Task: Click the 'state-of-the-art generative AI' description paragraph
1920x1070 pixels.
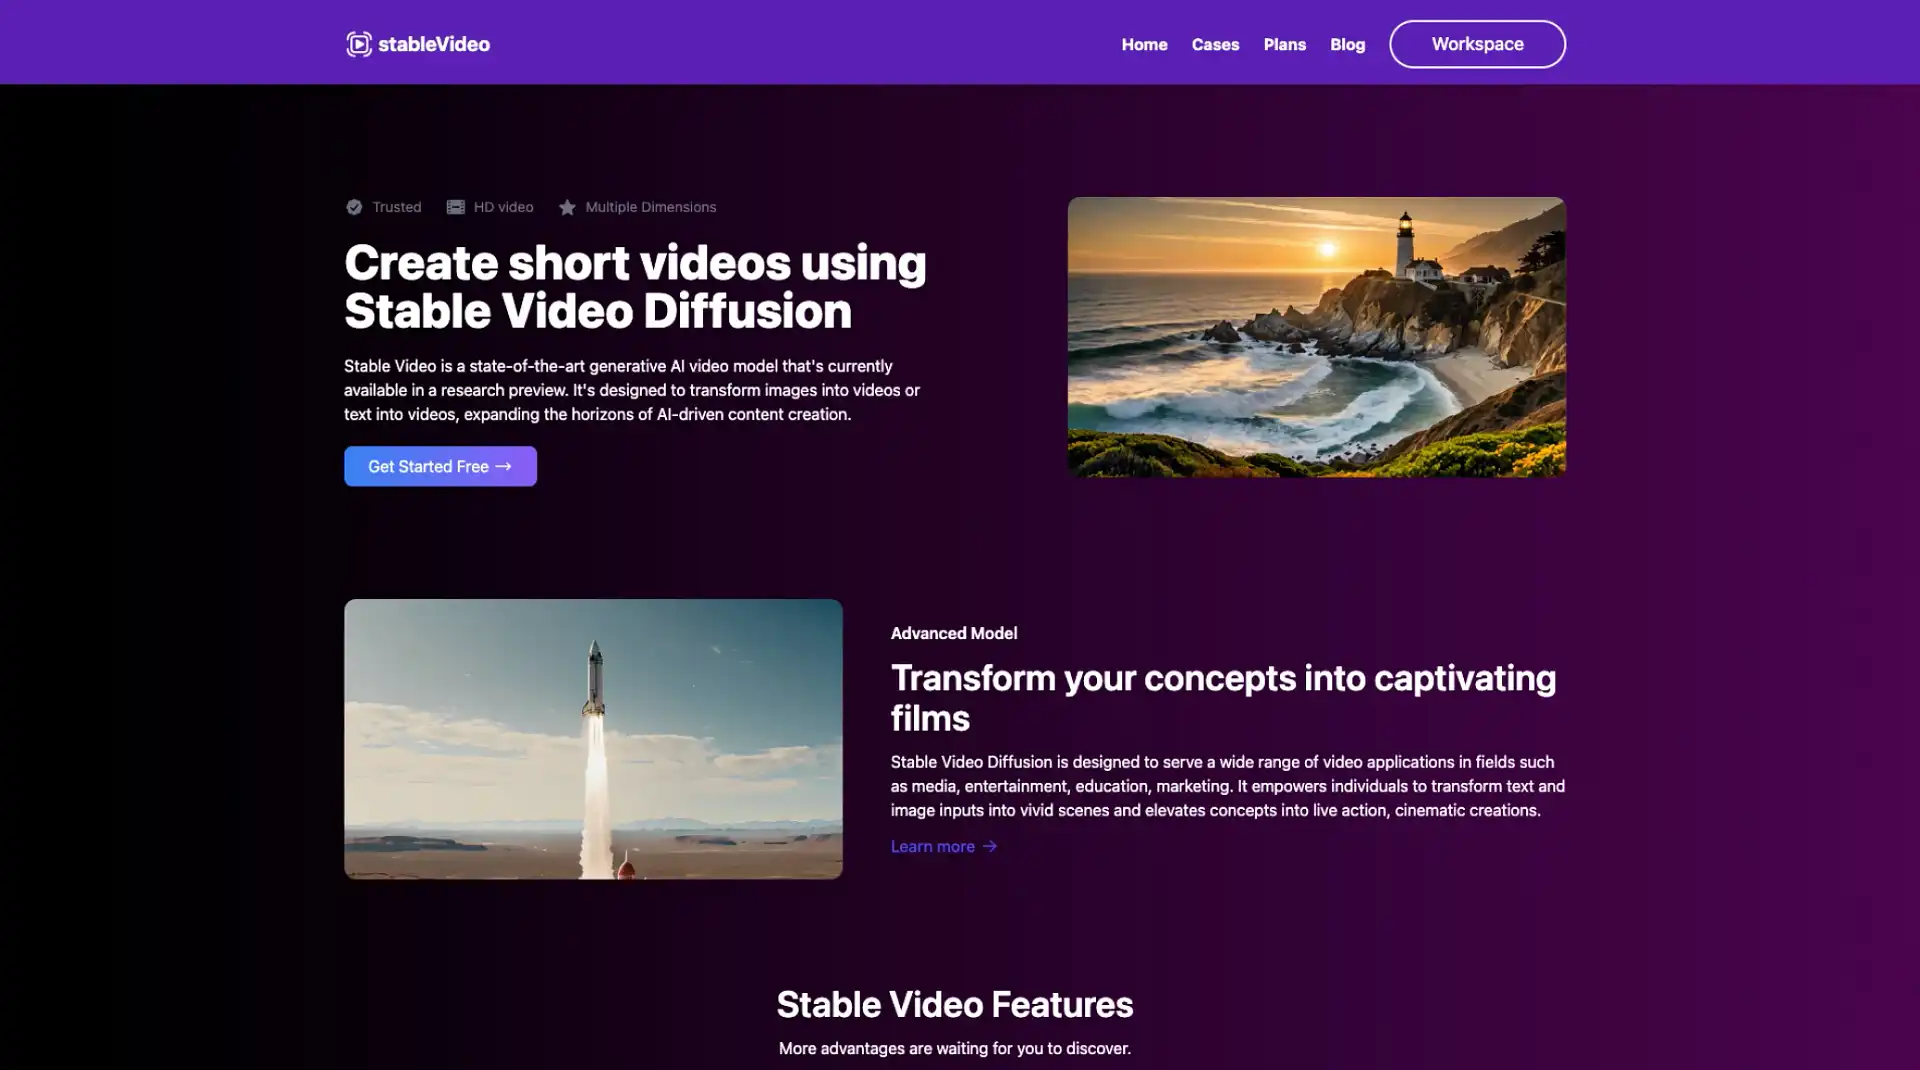Action: 632,390
